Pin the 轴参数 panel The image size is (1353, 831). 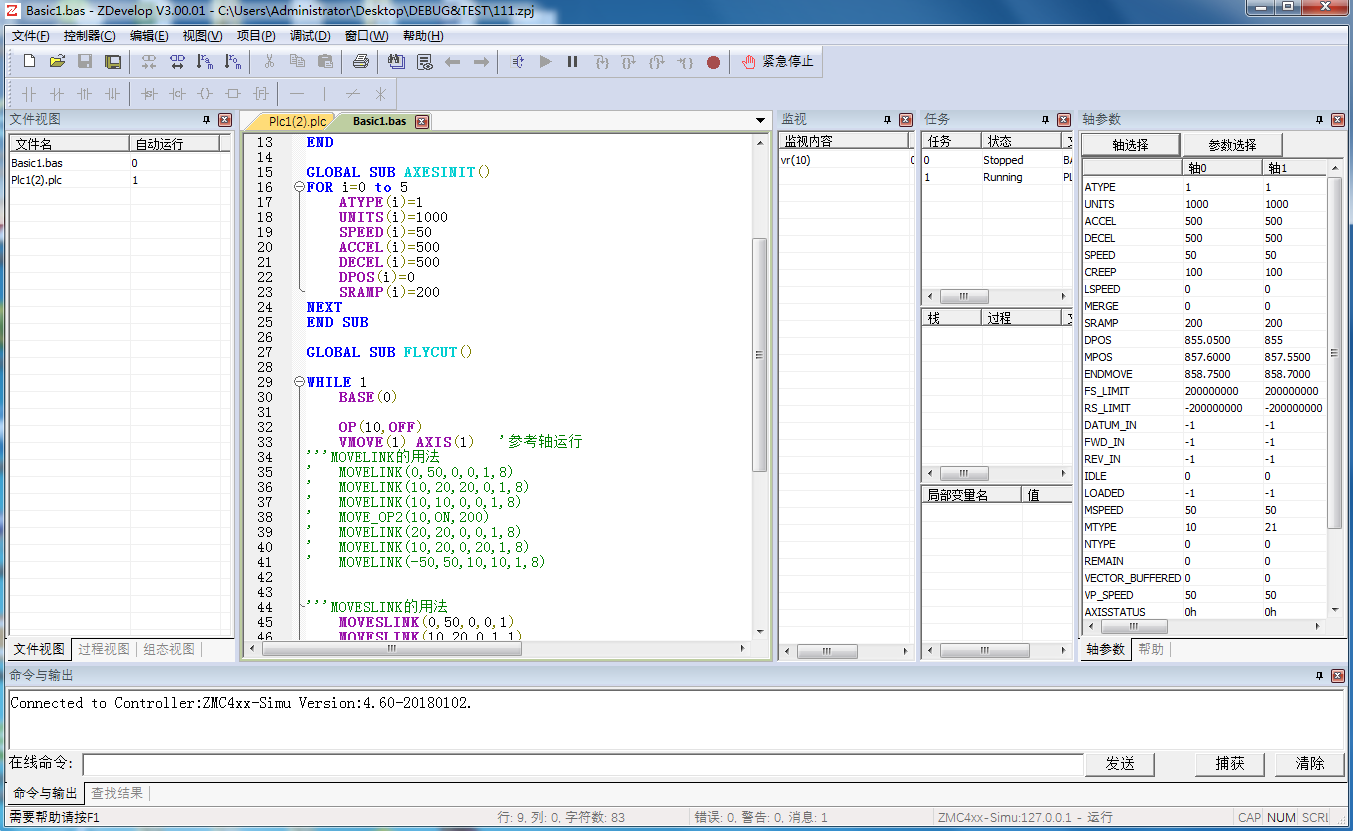click(1318, 120)
